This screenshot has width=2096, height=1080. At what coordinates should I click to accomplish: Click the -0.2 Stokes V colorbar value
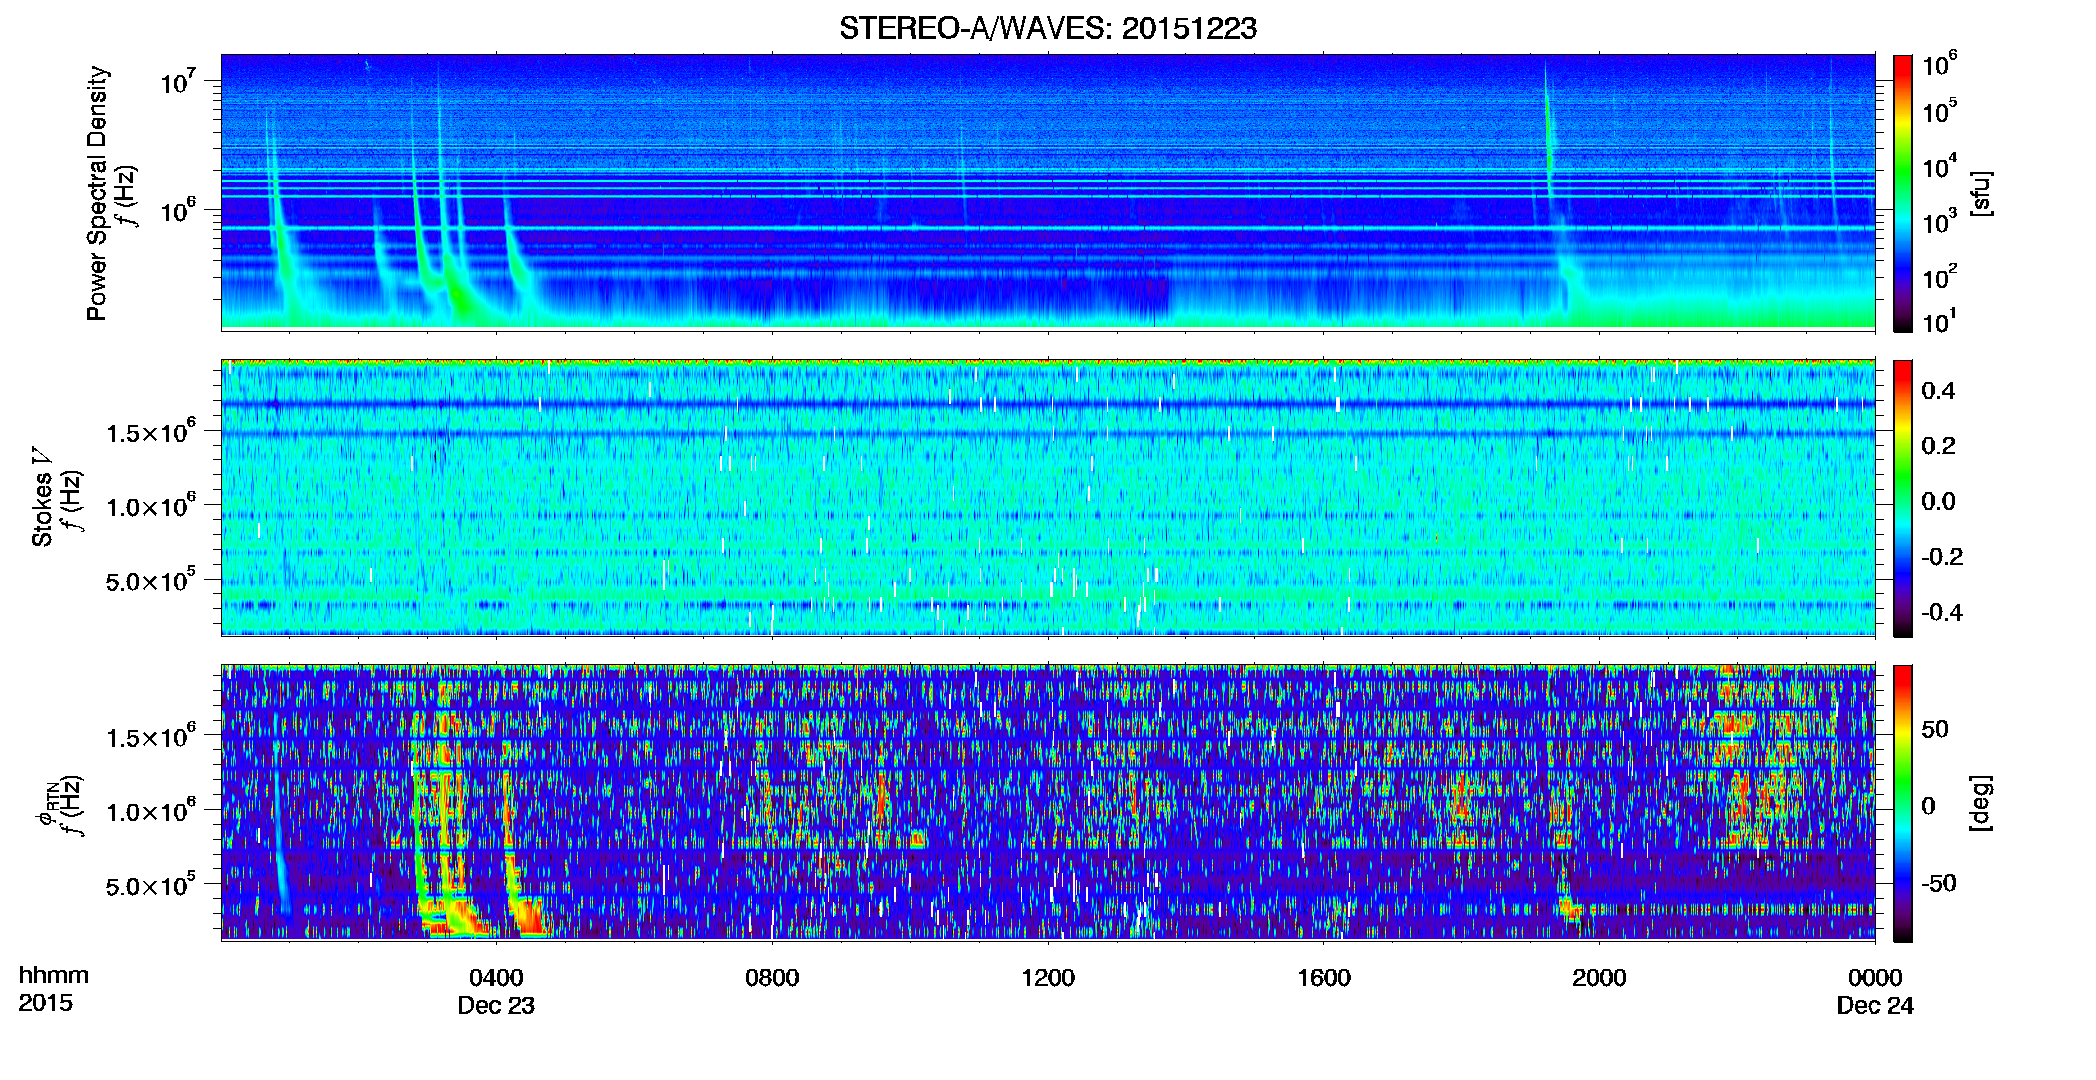[x=1942, y=557]
